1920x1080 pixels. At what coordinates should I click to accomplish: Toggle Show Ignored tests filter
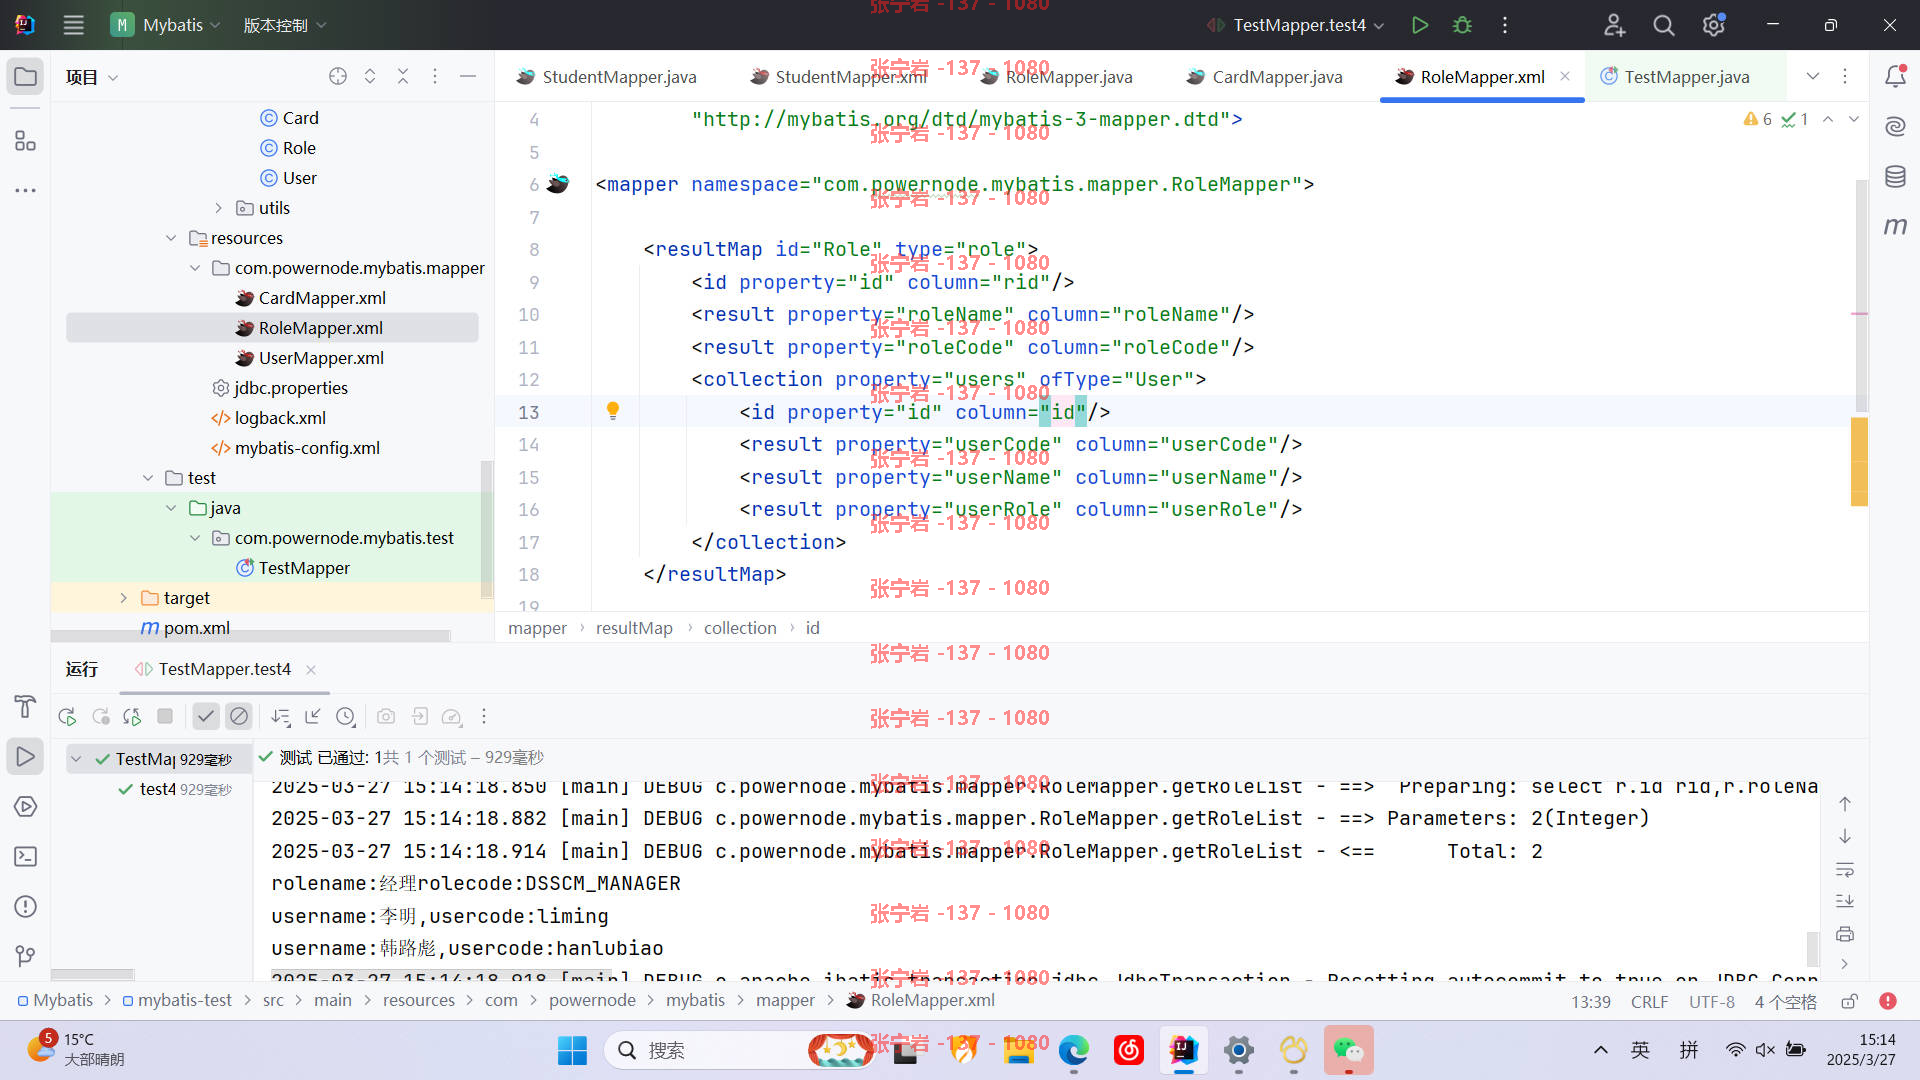click(x=238, y=716)
